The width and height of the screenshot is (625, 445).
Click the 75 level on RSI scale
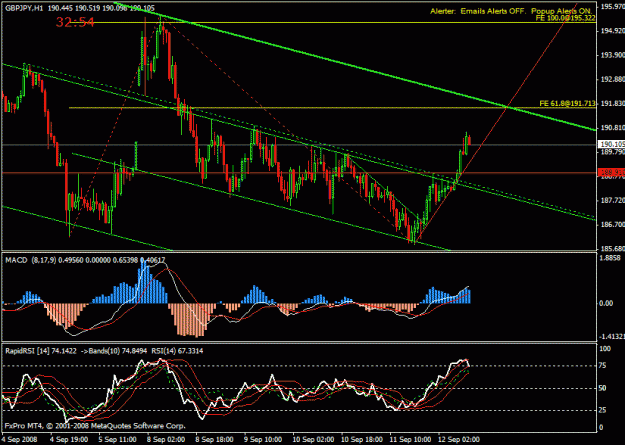click(x=605, y=366)
